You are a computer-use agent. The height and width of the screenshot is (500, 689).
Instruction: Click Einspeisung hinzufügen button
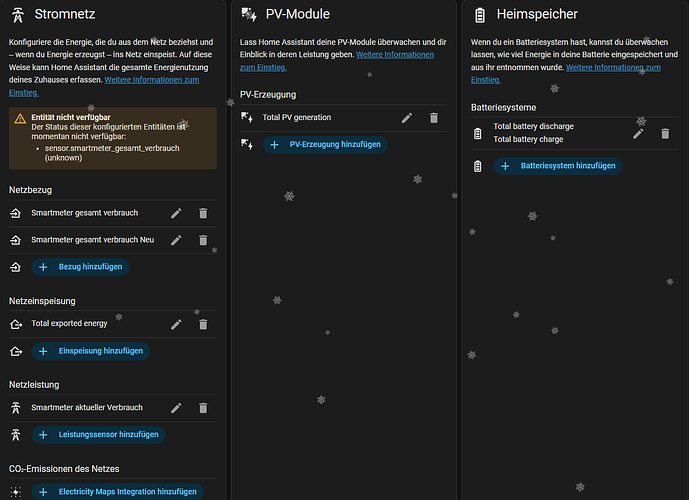click(90, 351)
